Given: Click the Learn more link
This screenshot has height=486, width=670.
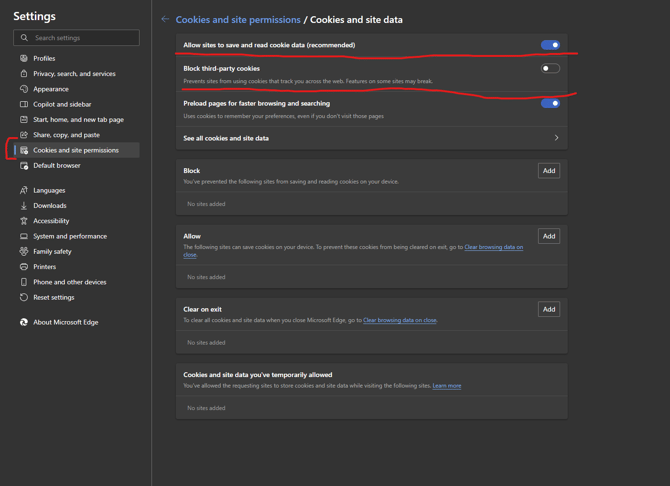Looking at the screenshot, I should point(447,386).
